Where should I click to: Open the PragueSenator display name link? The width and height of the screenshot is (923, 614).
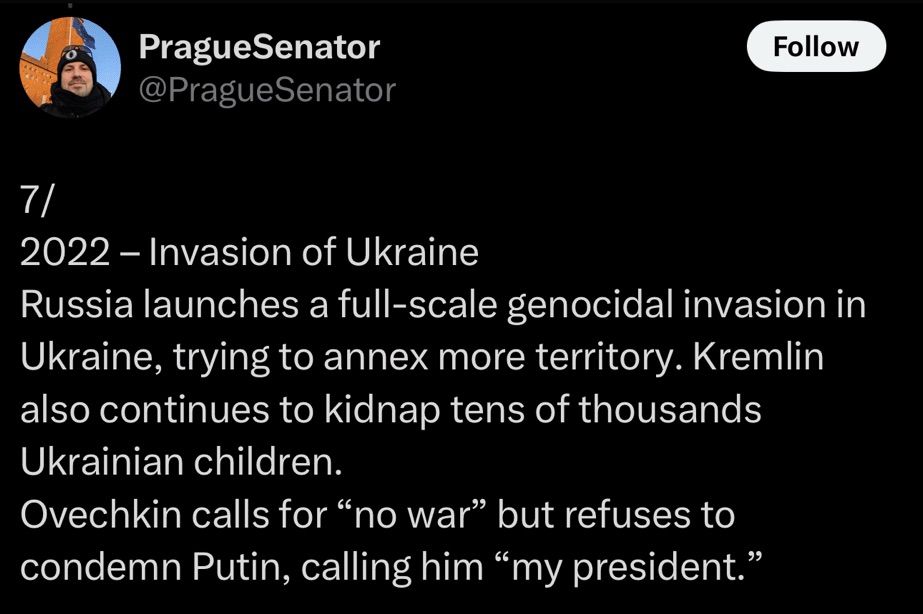tap(259, 46)
